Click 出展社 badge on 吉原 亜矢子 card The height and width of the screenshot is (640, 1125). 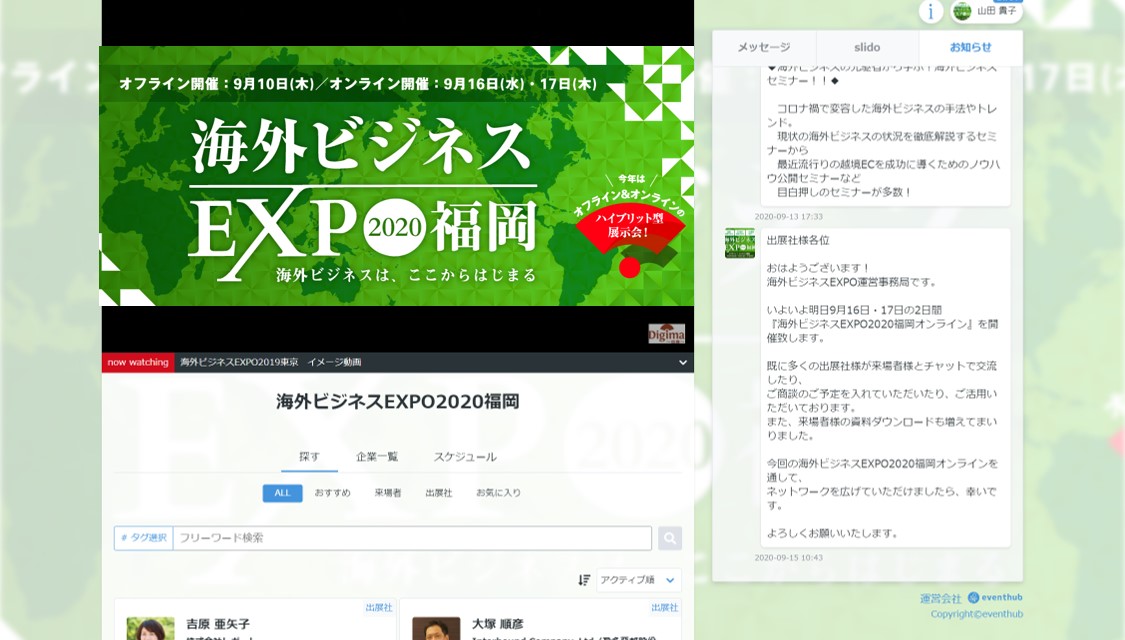pyautogui.click(x=379, y=608)
